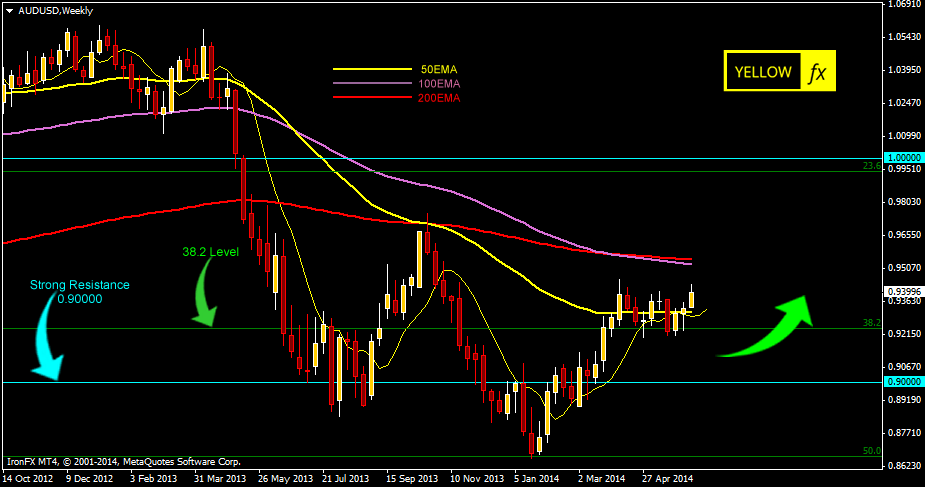925x487 pixels.
Task: Click the 50.0 Fibonacci level label
Action: coord(870,451)
